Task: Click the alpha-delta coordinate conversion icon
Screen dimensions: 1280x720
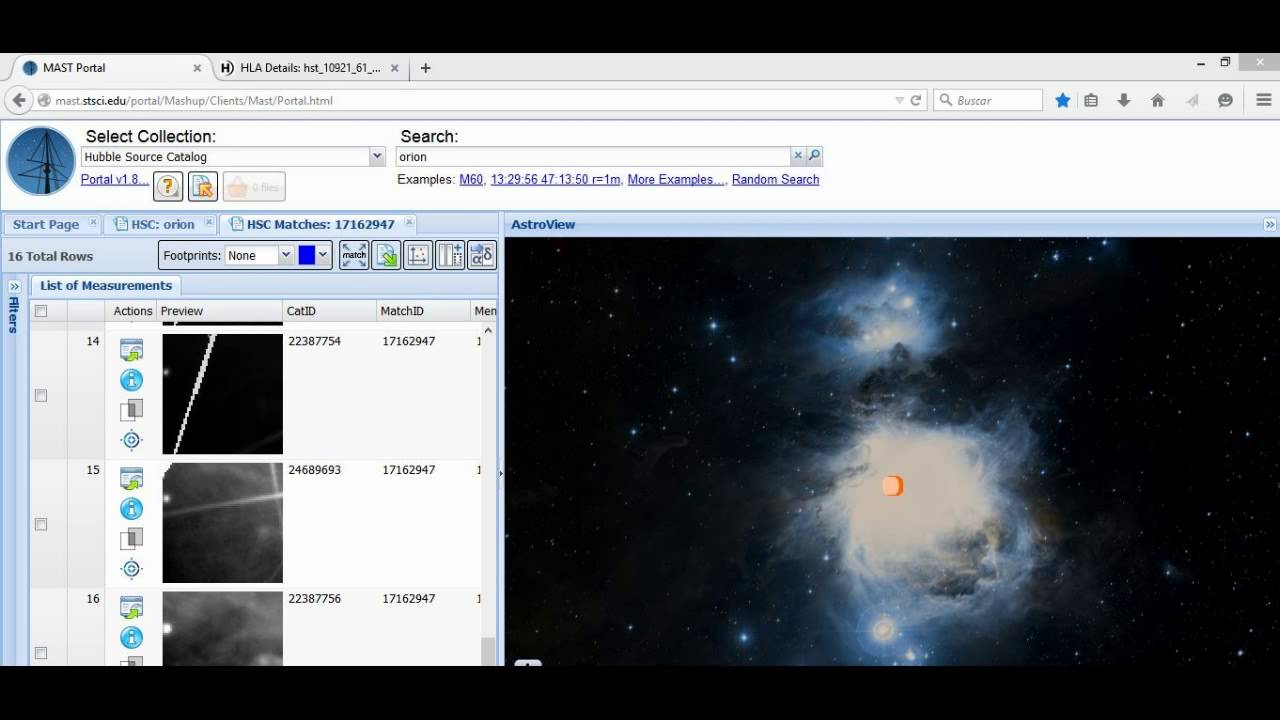Action: 481,255
